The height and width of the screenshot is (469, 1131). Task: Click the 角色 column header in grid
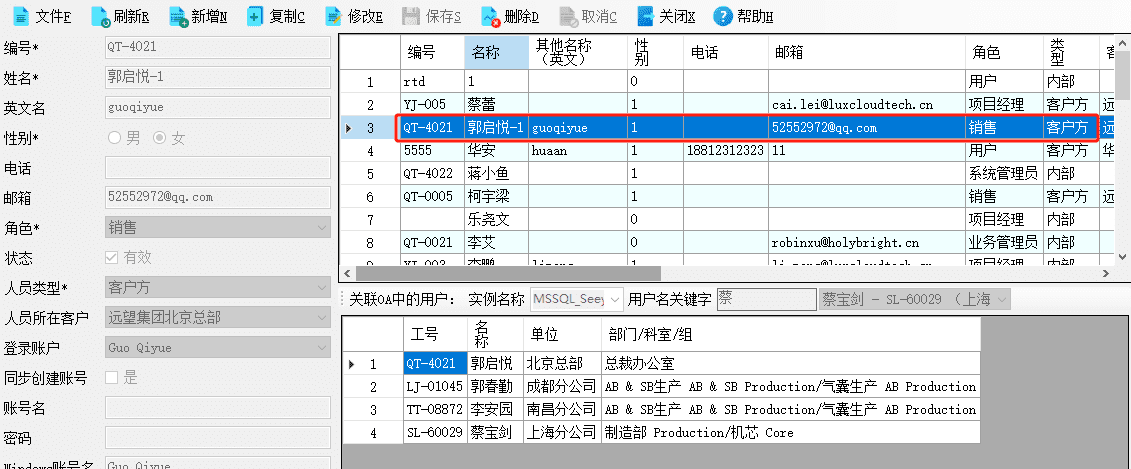click(x=1005, y=53)
